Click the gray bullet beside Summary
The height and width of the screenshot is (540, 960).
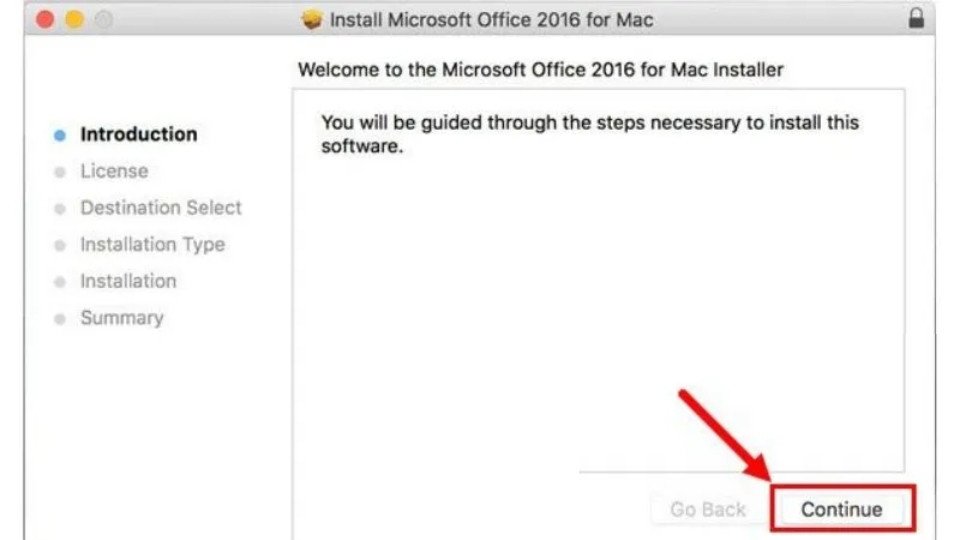coord(60,319)
